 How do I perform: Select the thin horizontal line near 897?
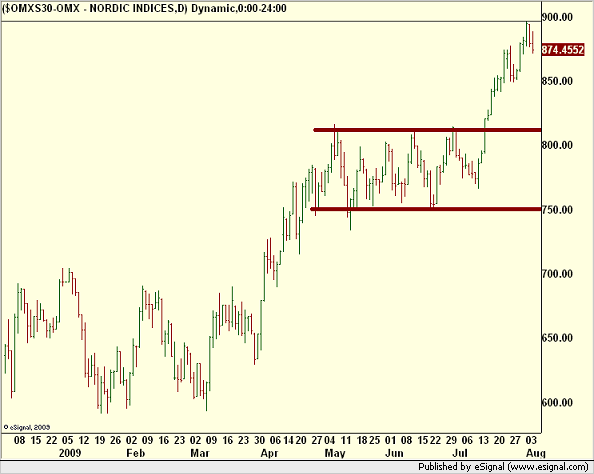(271, 22)
